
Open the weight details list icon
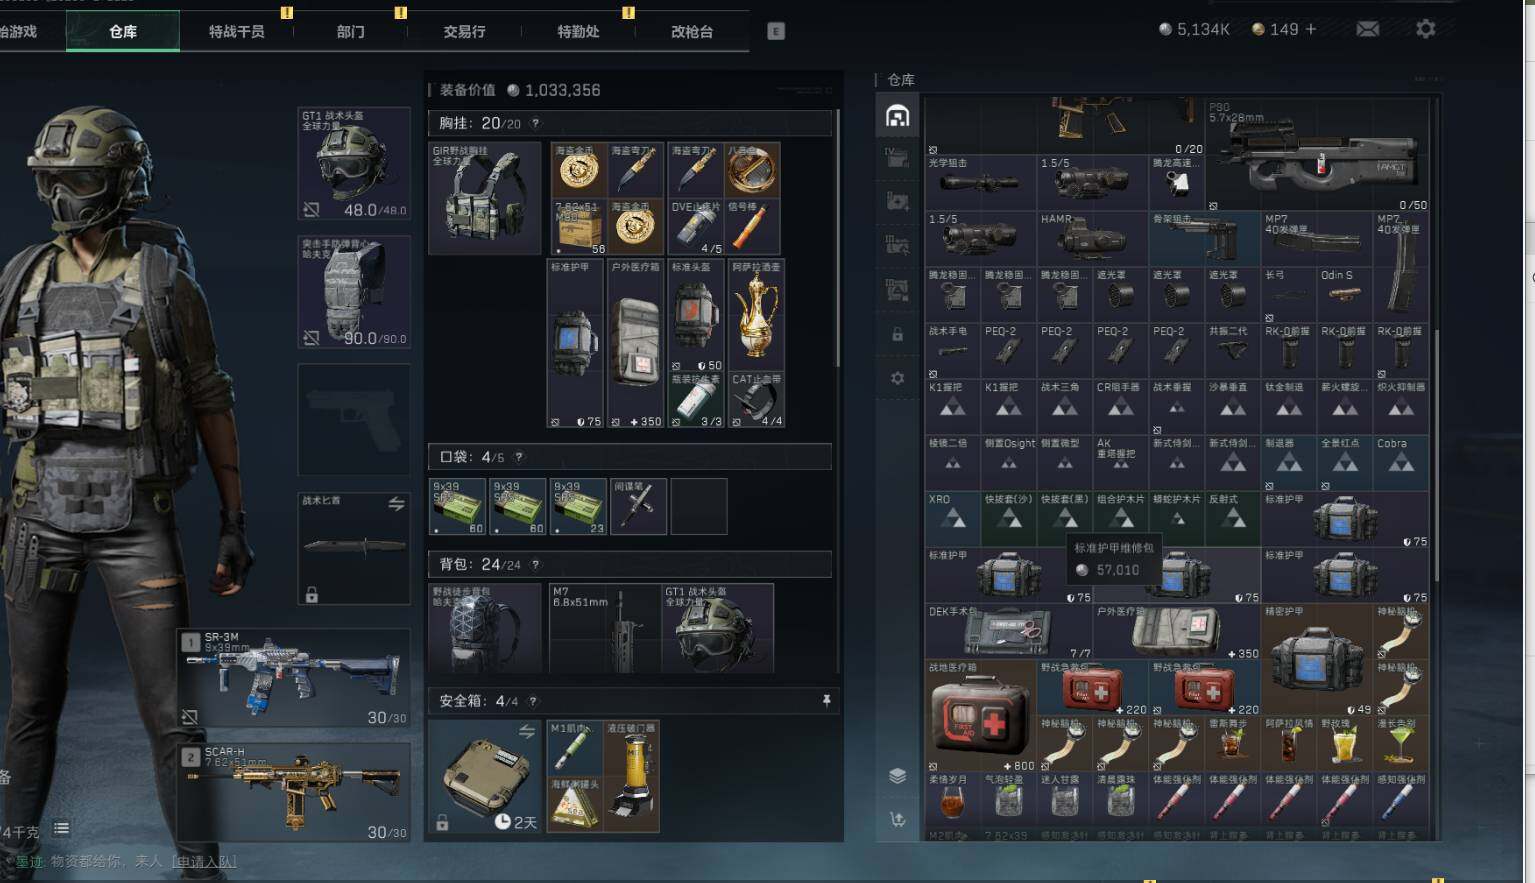[x=61, y=828]
